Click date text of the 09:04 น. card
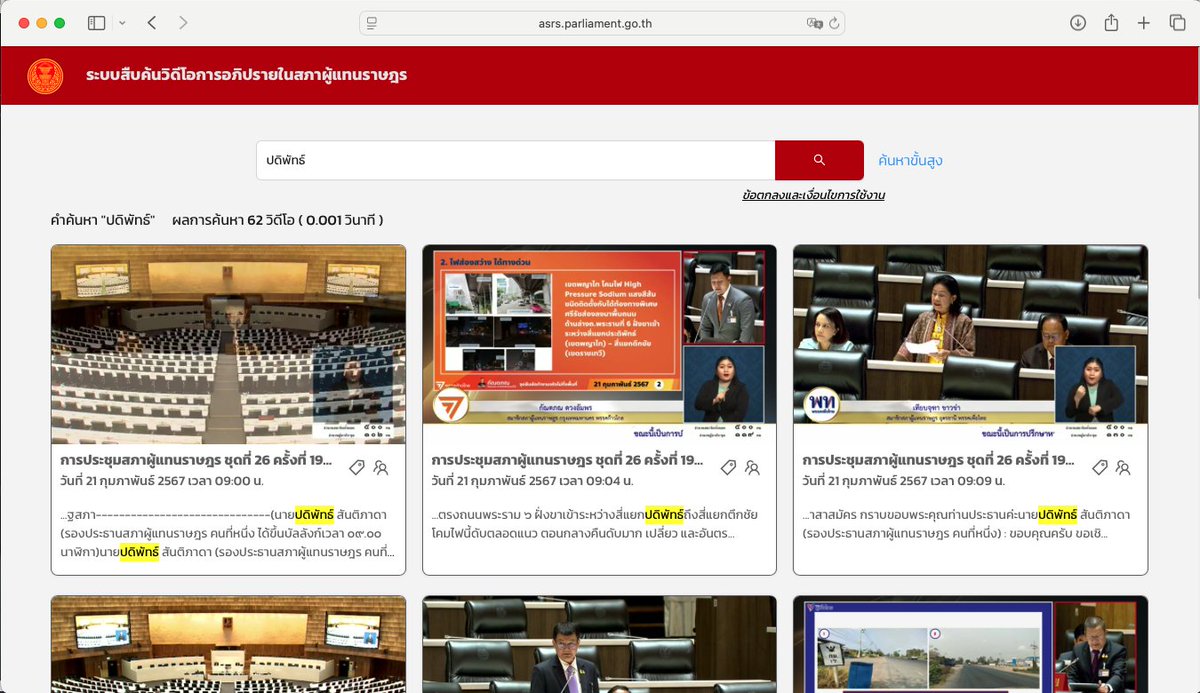The width and height of the screenshot is (1200, 693). click(532, 481)
